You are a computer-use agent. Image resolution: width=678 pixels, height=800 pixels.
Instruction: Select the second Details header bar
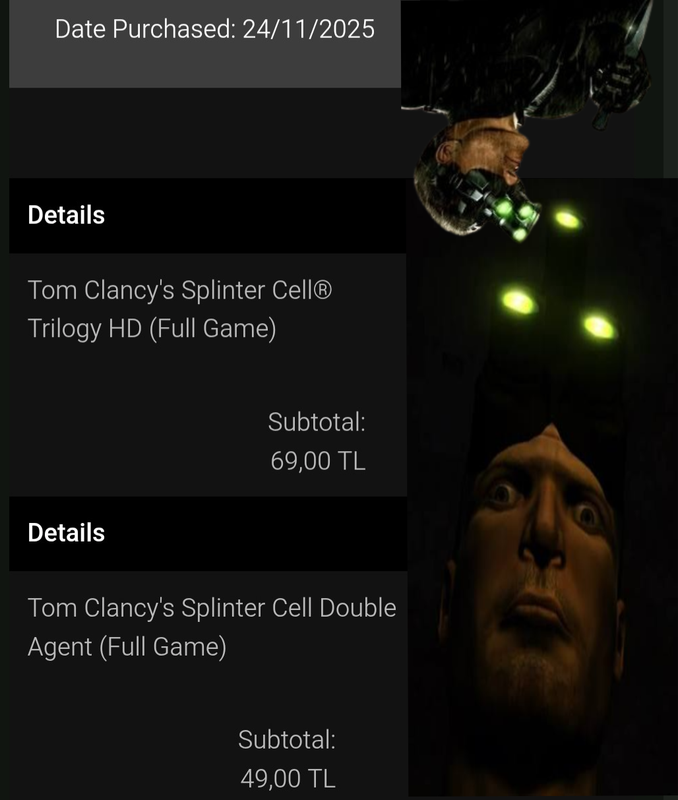pos(208,533)
